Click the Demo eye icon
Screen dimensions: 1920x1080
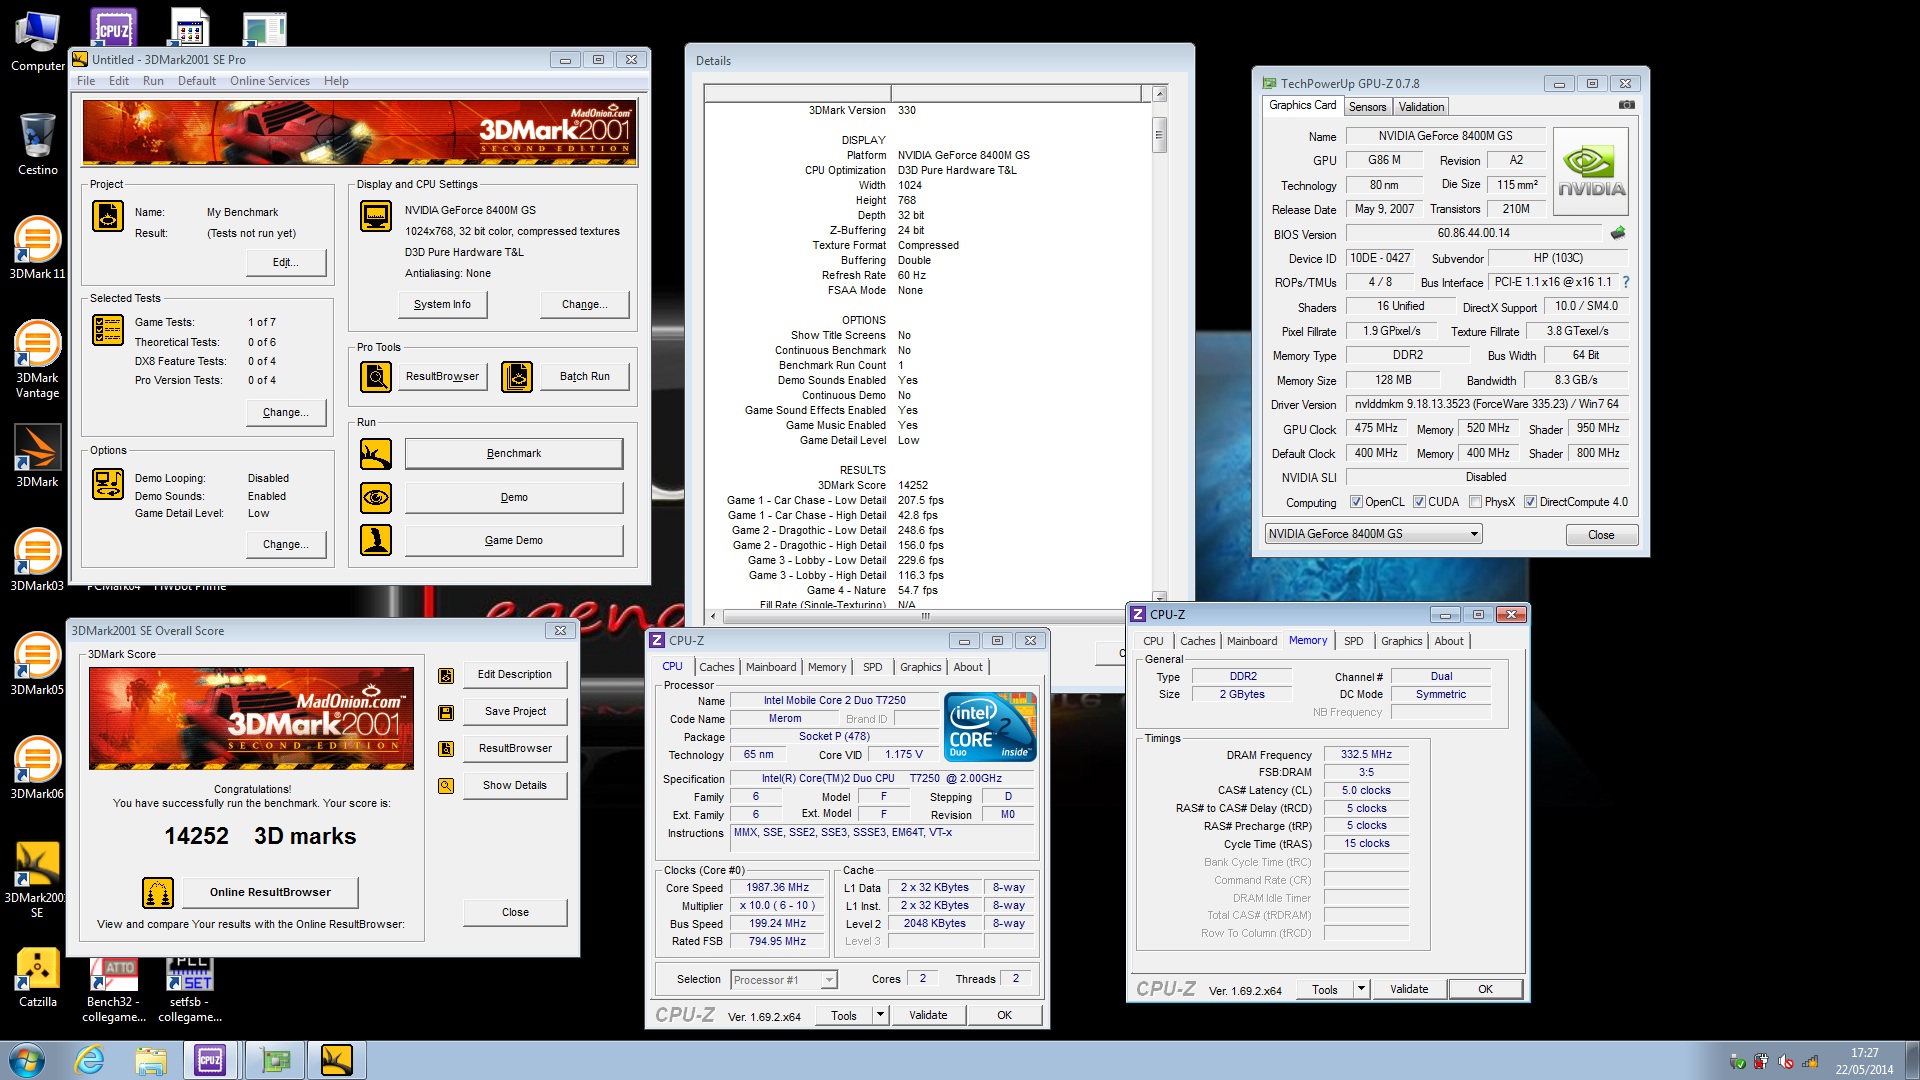(x=376, y=497)
